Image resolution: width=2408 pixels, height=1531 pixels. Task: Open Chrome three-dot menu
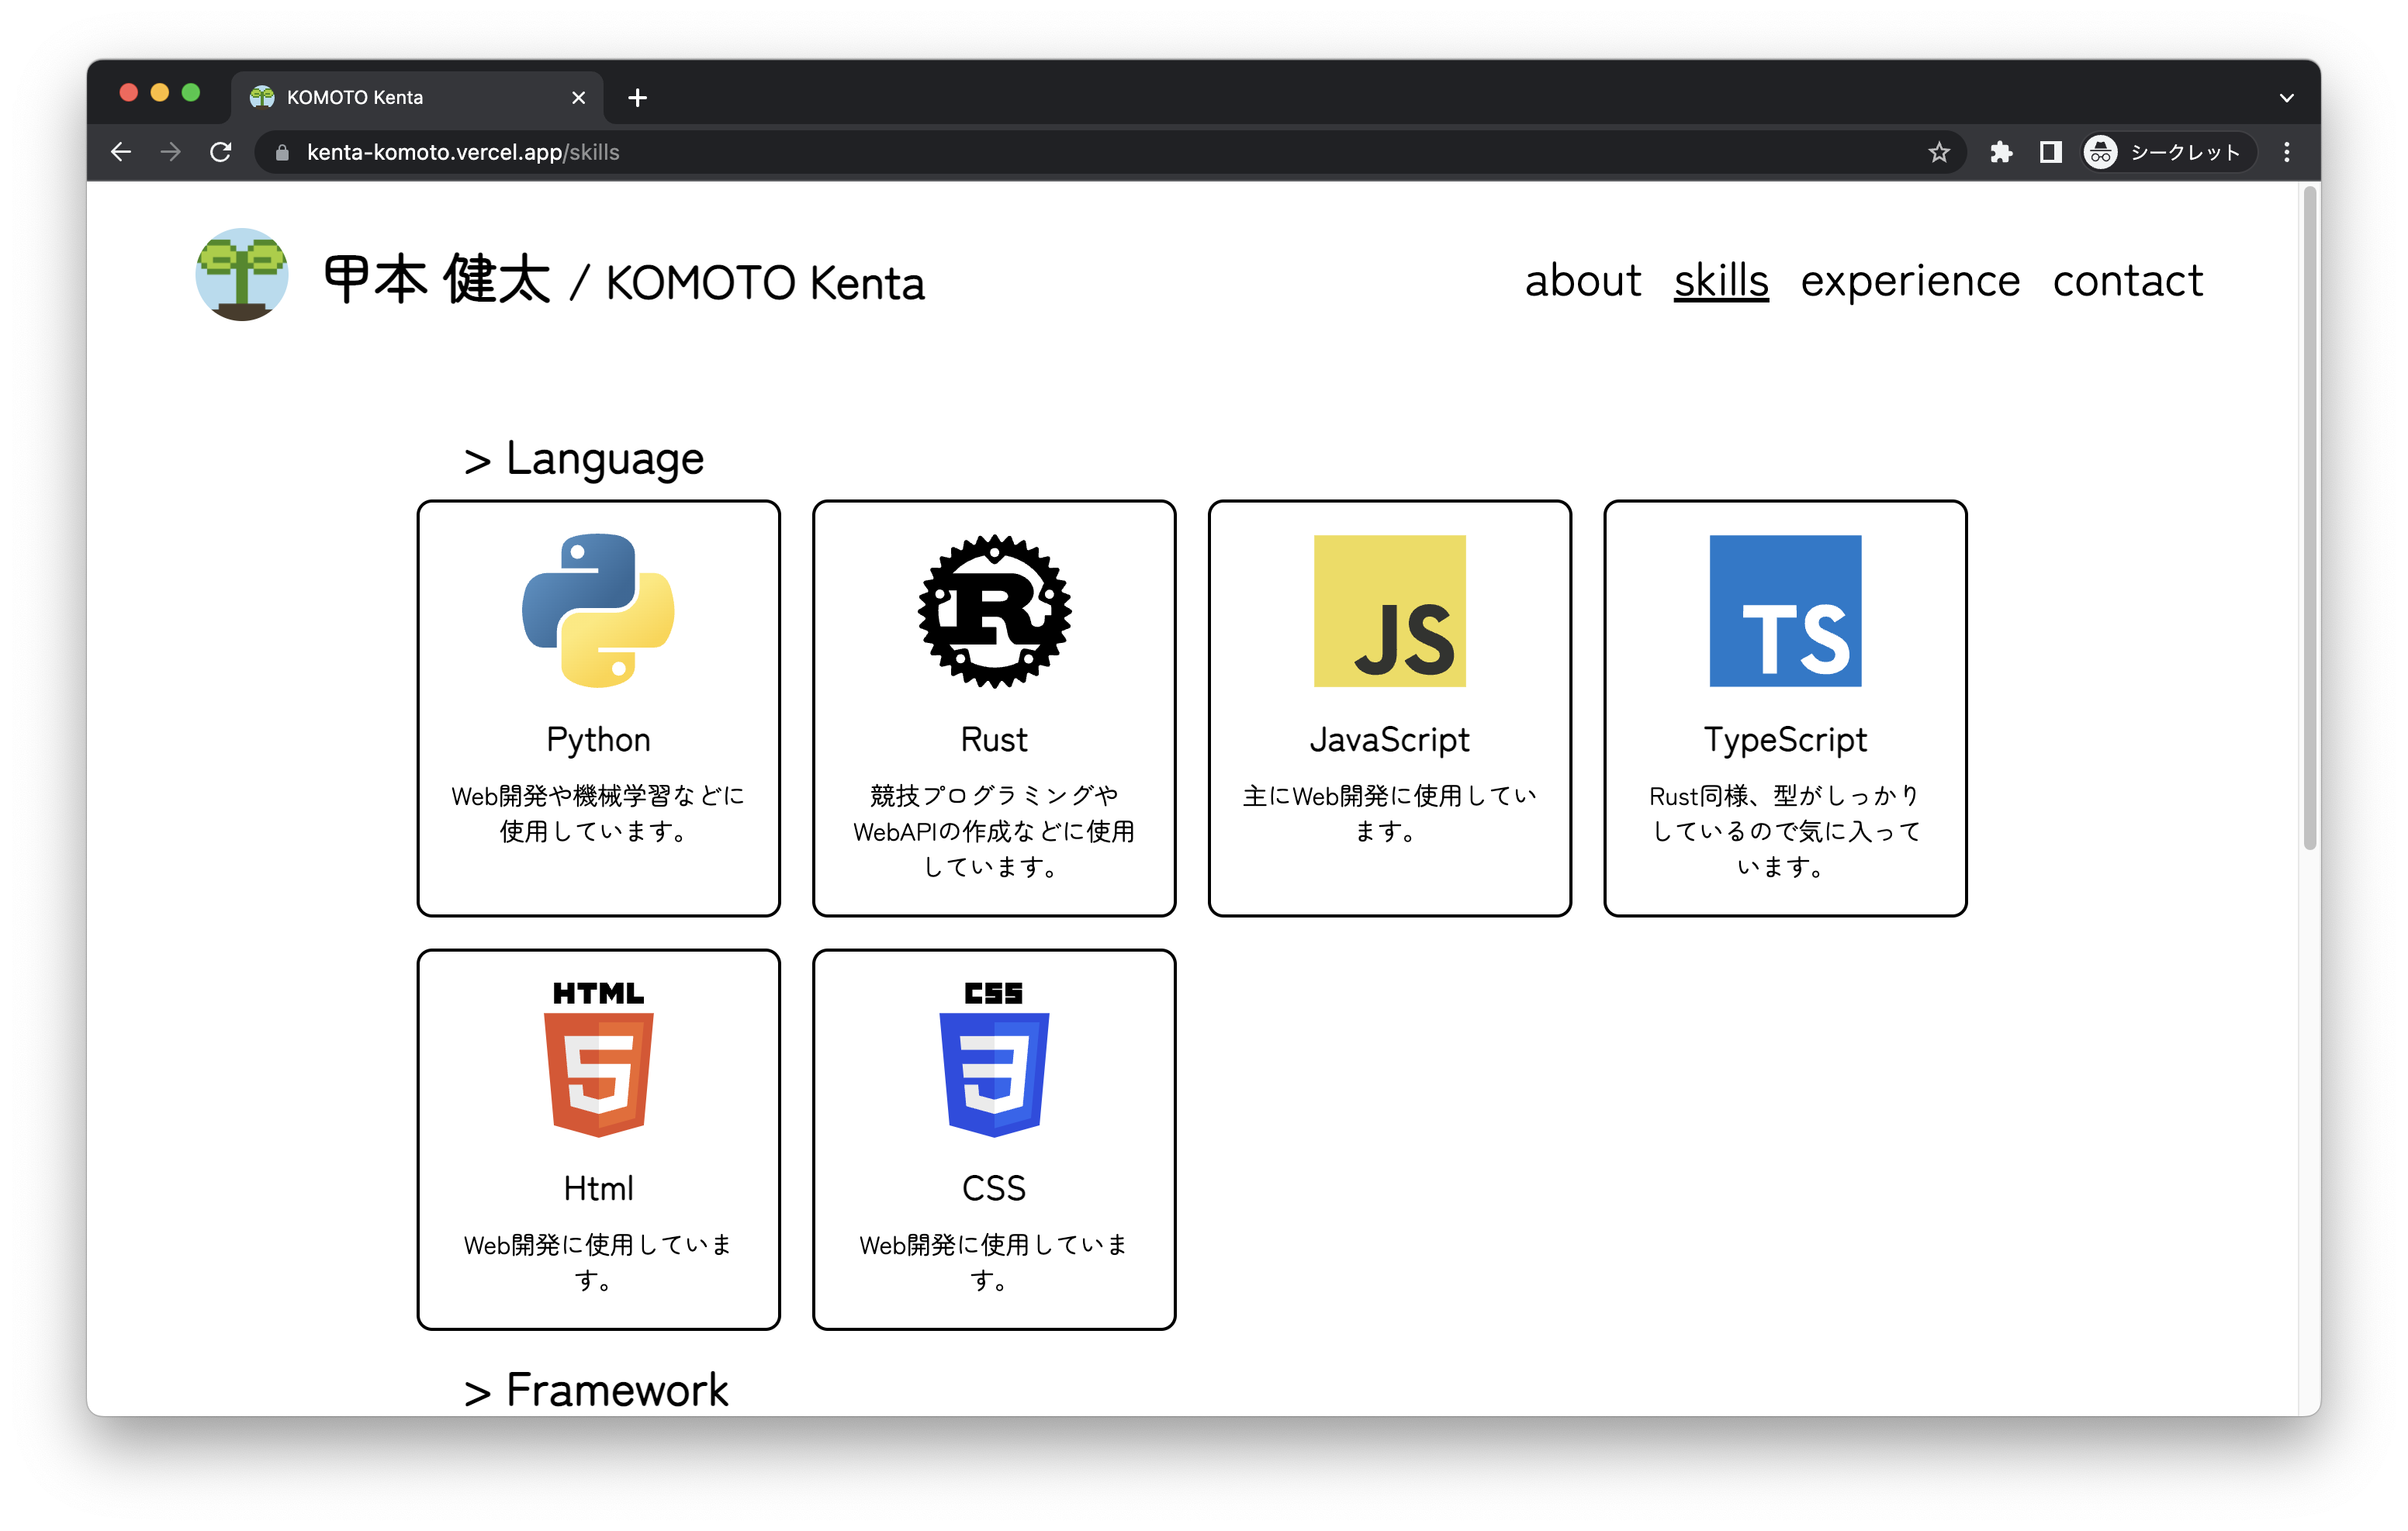click(x=2286, y=152)
